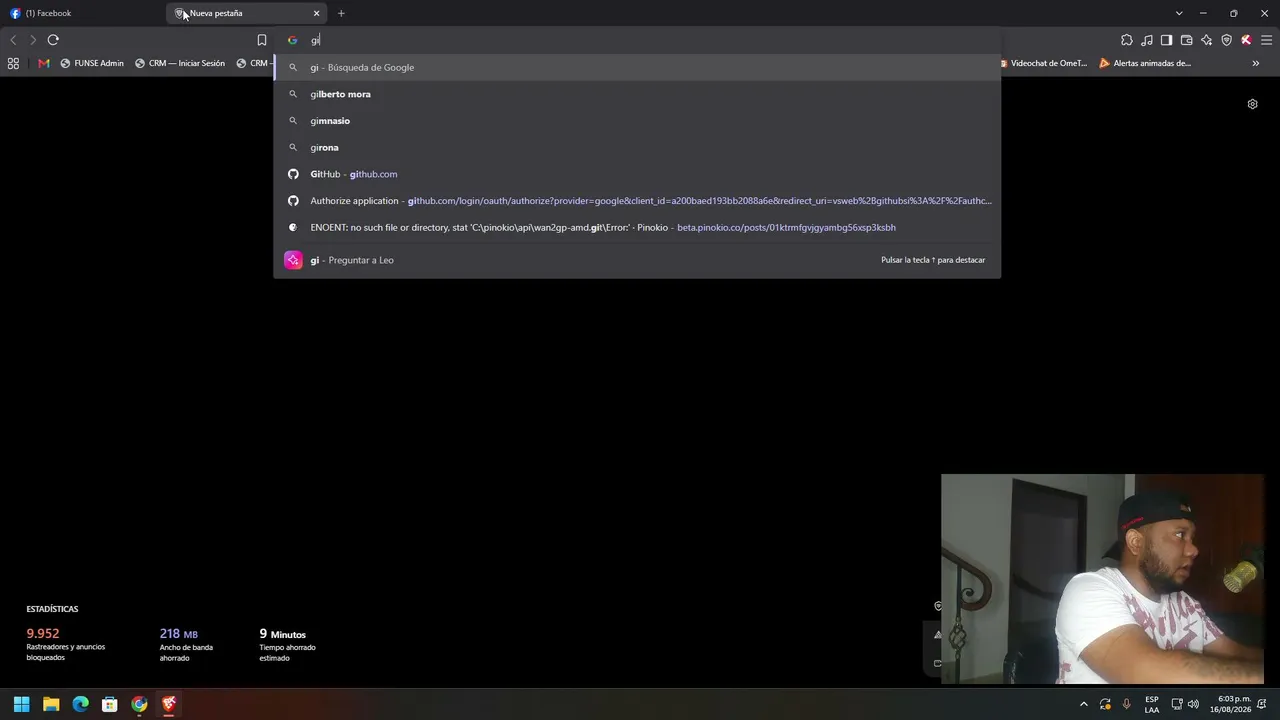Click the sync status tray icon
Image resolution: width=1280 pixels, height=720 pixels.
pos(1105,704)
